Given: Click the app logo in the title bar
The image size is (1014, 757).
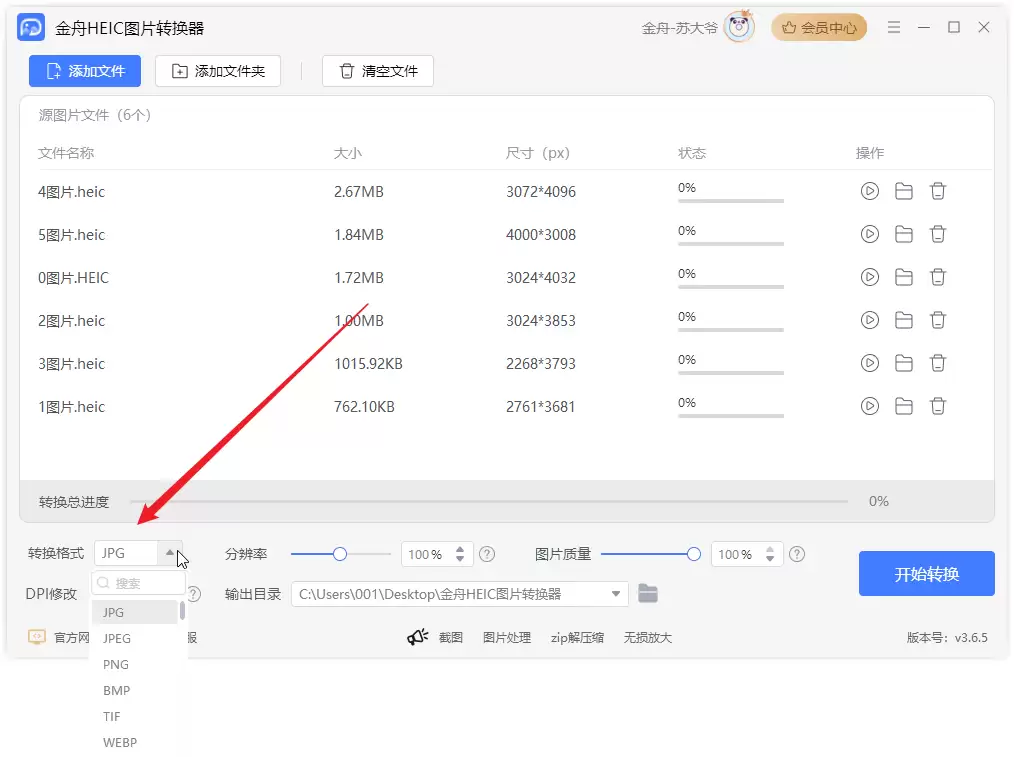Looking at the screenshot, I should point(31,28).
